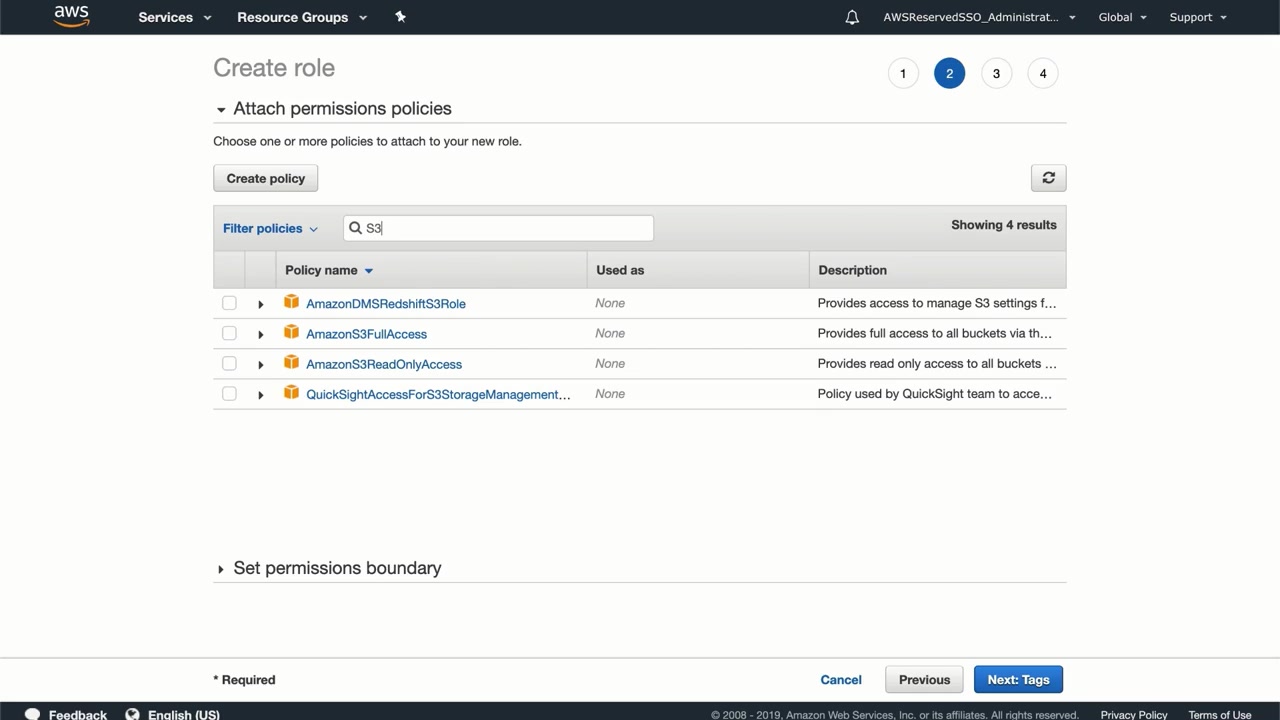Open the Filter policies dropdown
This screenshot has width=1280, height=720.
[x=270, y=228]
